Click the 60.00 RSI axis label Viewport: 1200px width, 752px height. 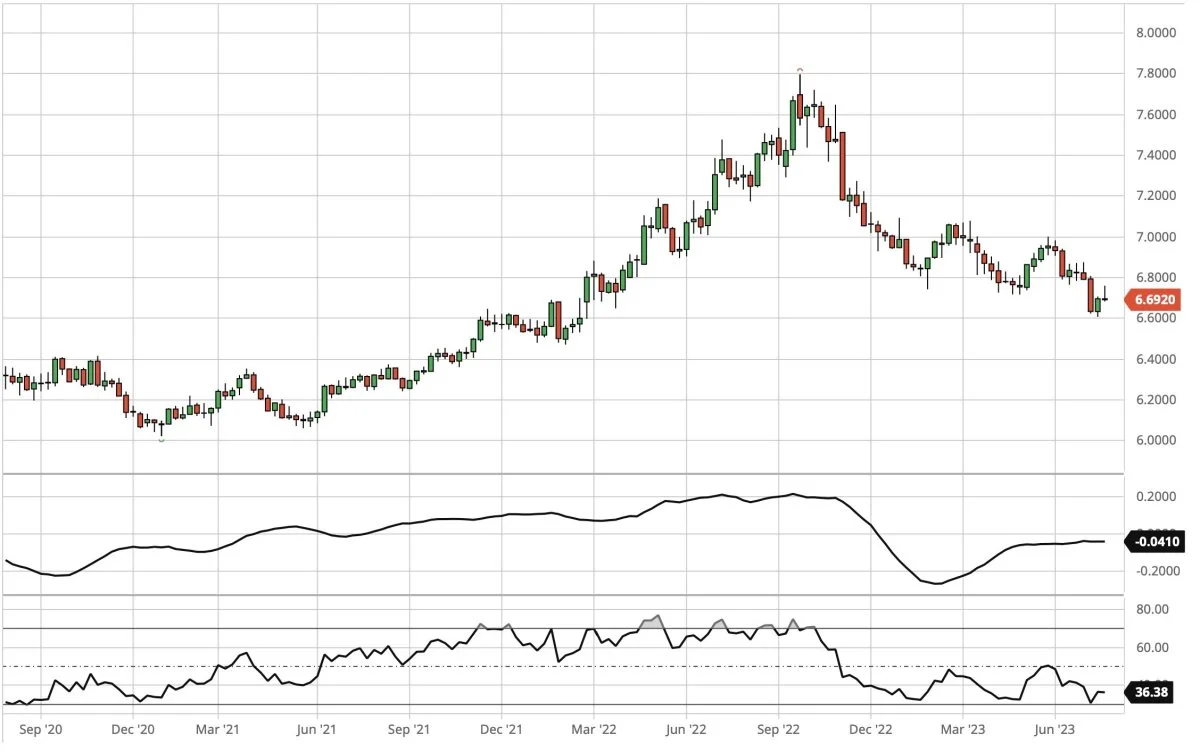coord(1153,647)
